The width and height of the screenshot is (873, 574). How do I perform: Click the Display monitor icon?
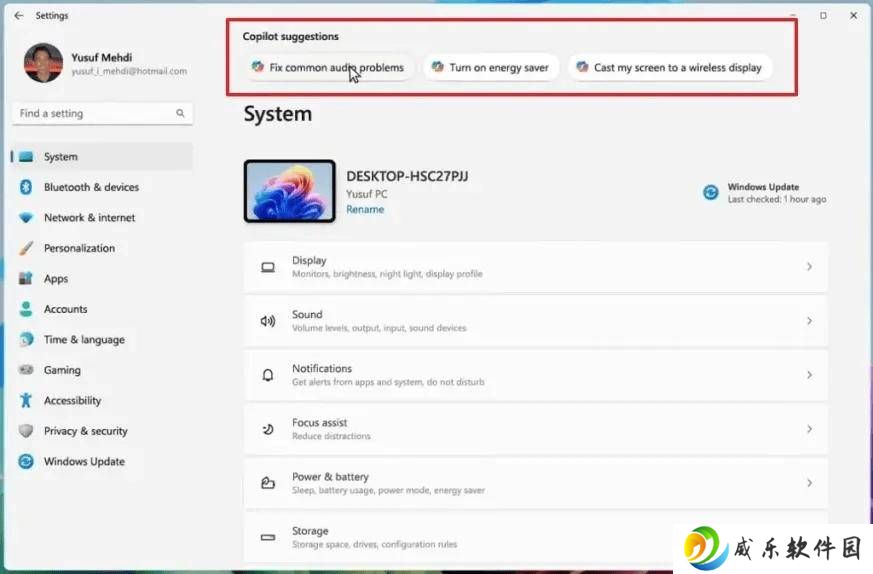click(x=268, y=267)
